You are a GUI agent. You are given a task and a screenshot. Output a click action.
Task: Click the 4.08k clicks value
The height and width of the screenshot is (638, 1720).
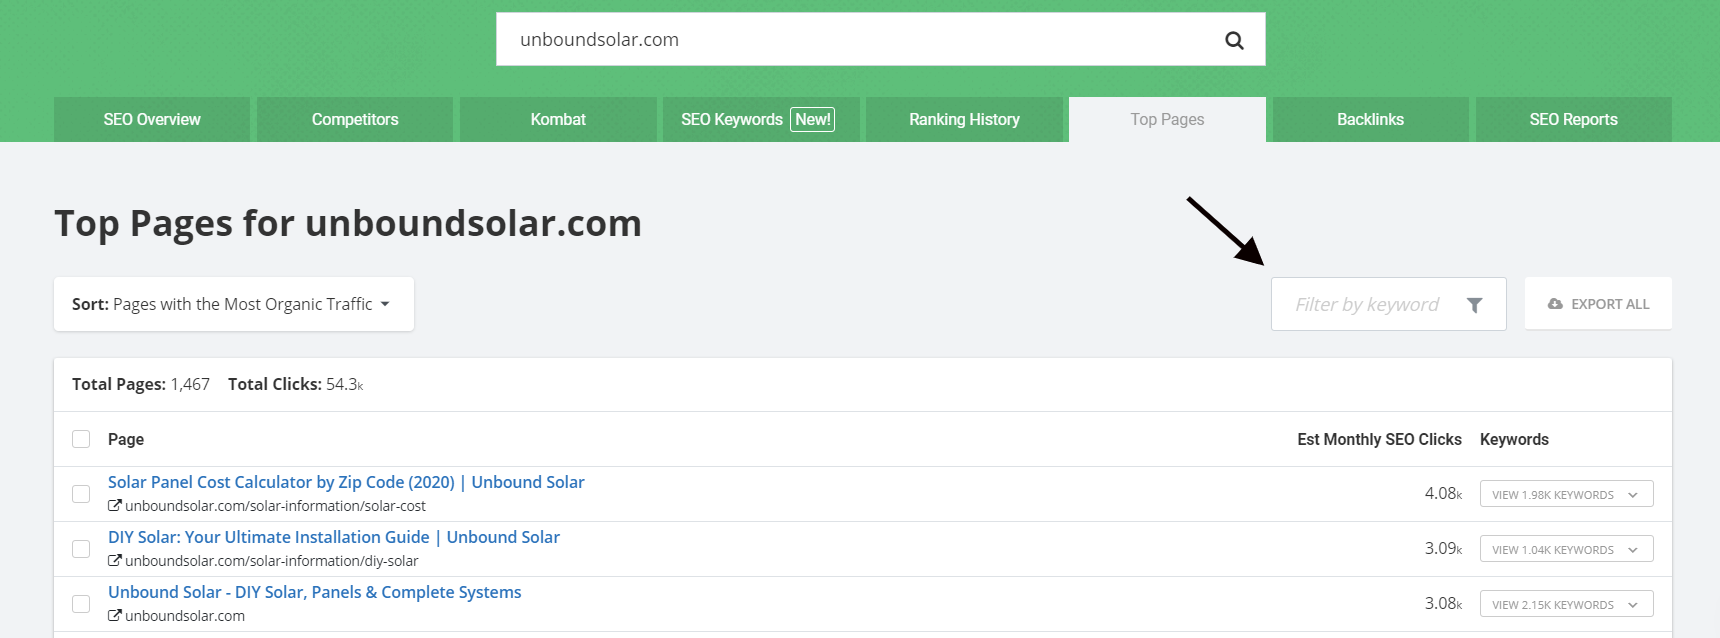(1443, 493)
